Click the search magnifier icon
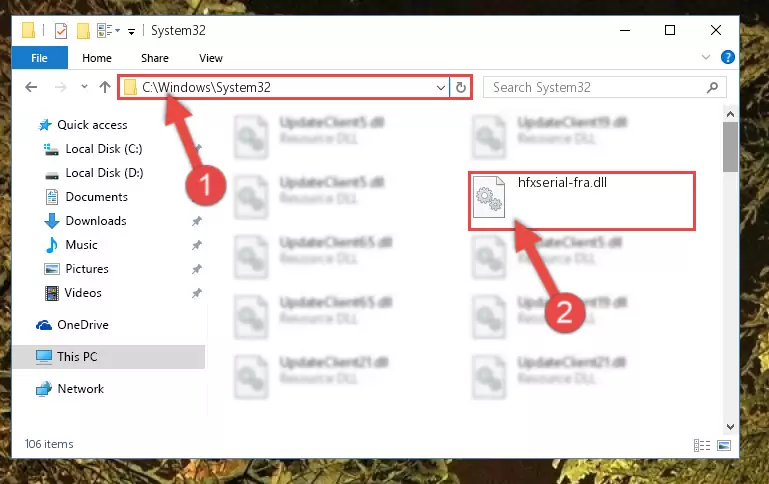Image resolution: width=769 pixels, height=484 pixels. (x=712, y=87)
